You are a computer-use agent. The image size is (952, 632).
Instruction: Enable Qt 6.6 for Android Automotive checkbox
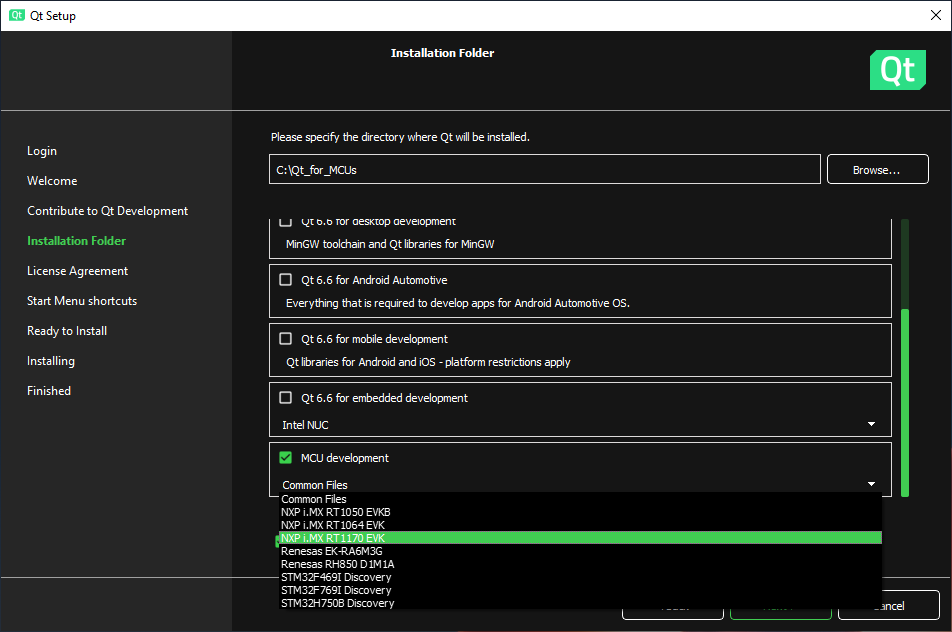pos(286,280)
